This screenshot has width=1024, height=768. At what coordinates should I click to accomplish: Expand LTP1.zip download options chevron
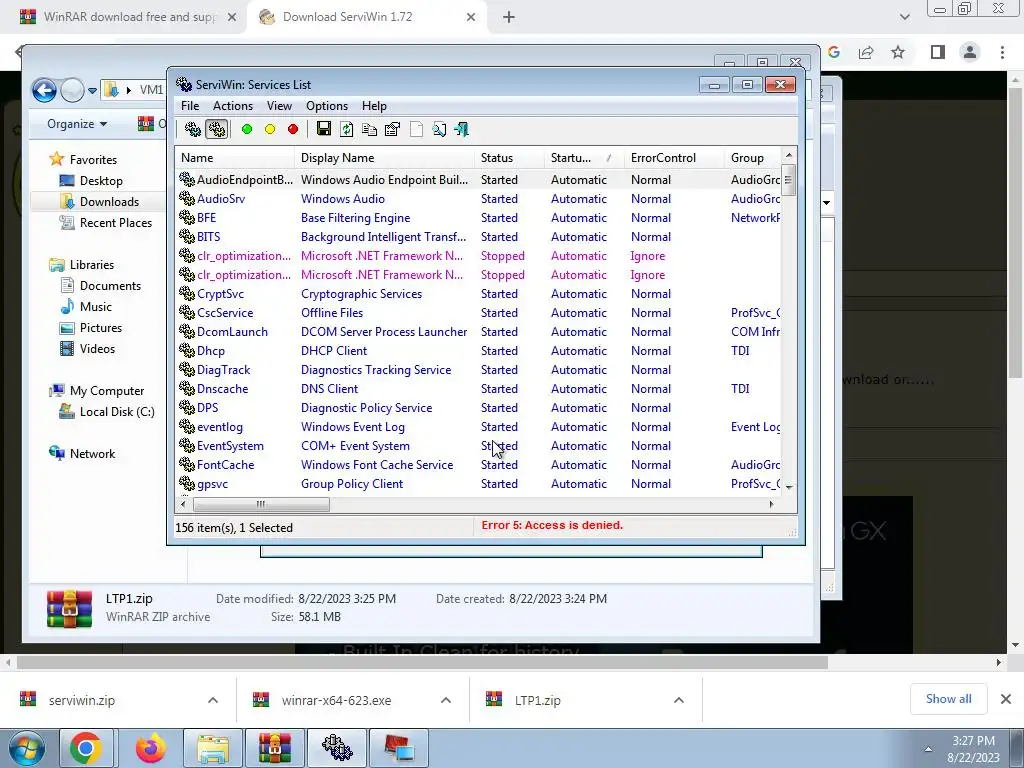[679, 700]
